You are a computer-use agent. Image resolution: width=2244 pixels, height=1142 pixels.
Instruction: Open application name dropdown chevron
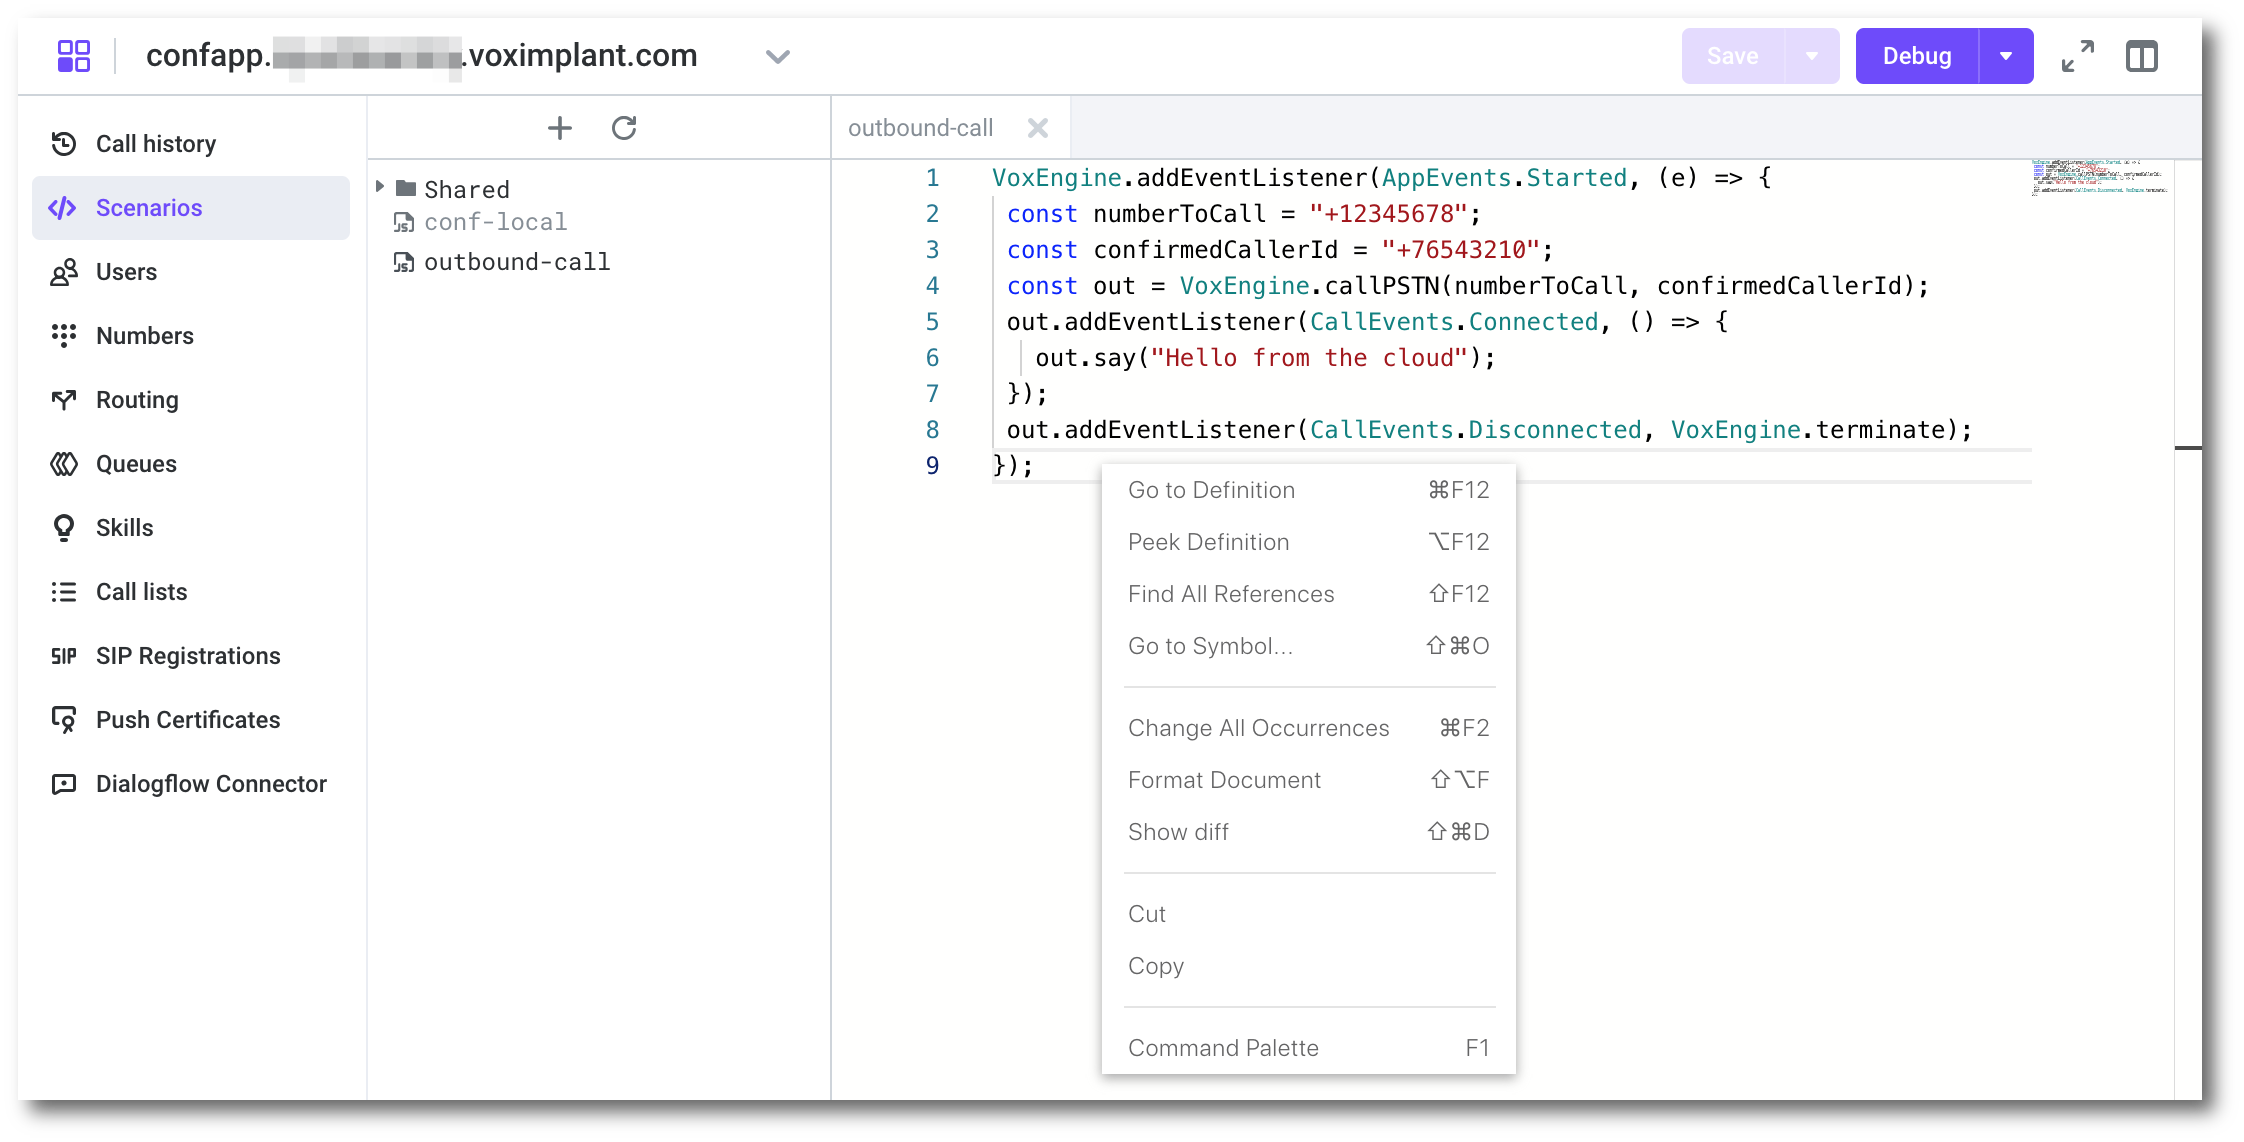777,57
